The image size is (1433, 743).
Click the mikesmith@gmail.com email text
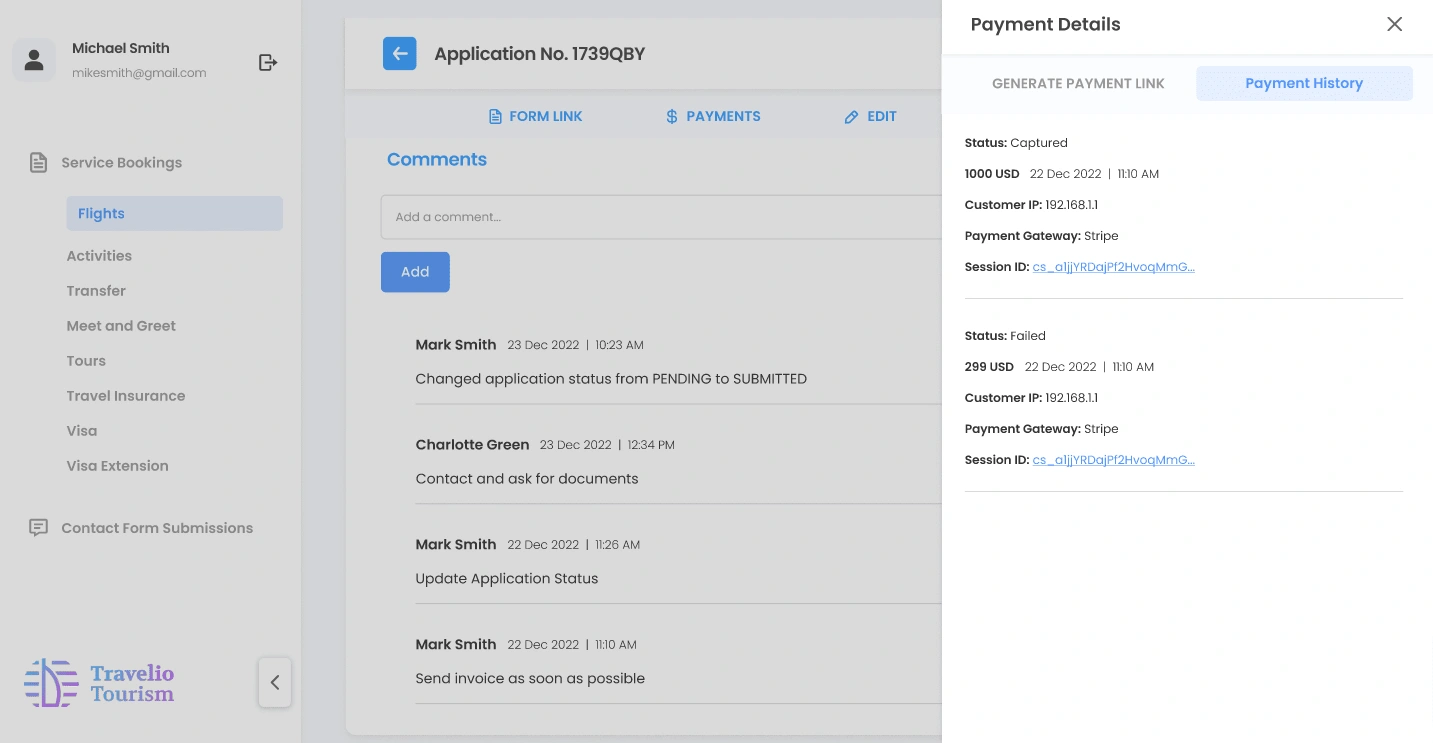139,73
